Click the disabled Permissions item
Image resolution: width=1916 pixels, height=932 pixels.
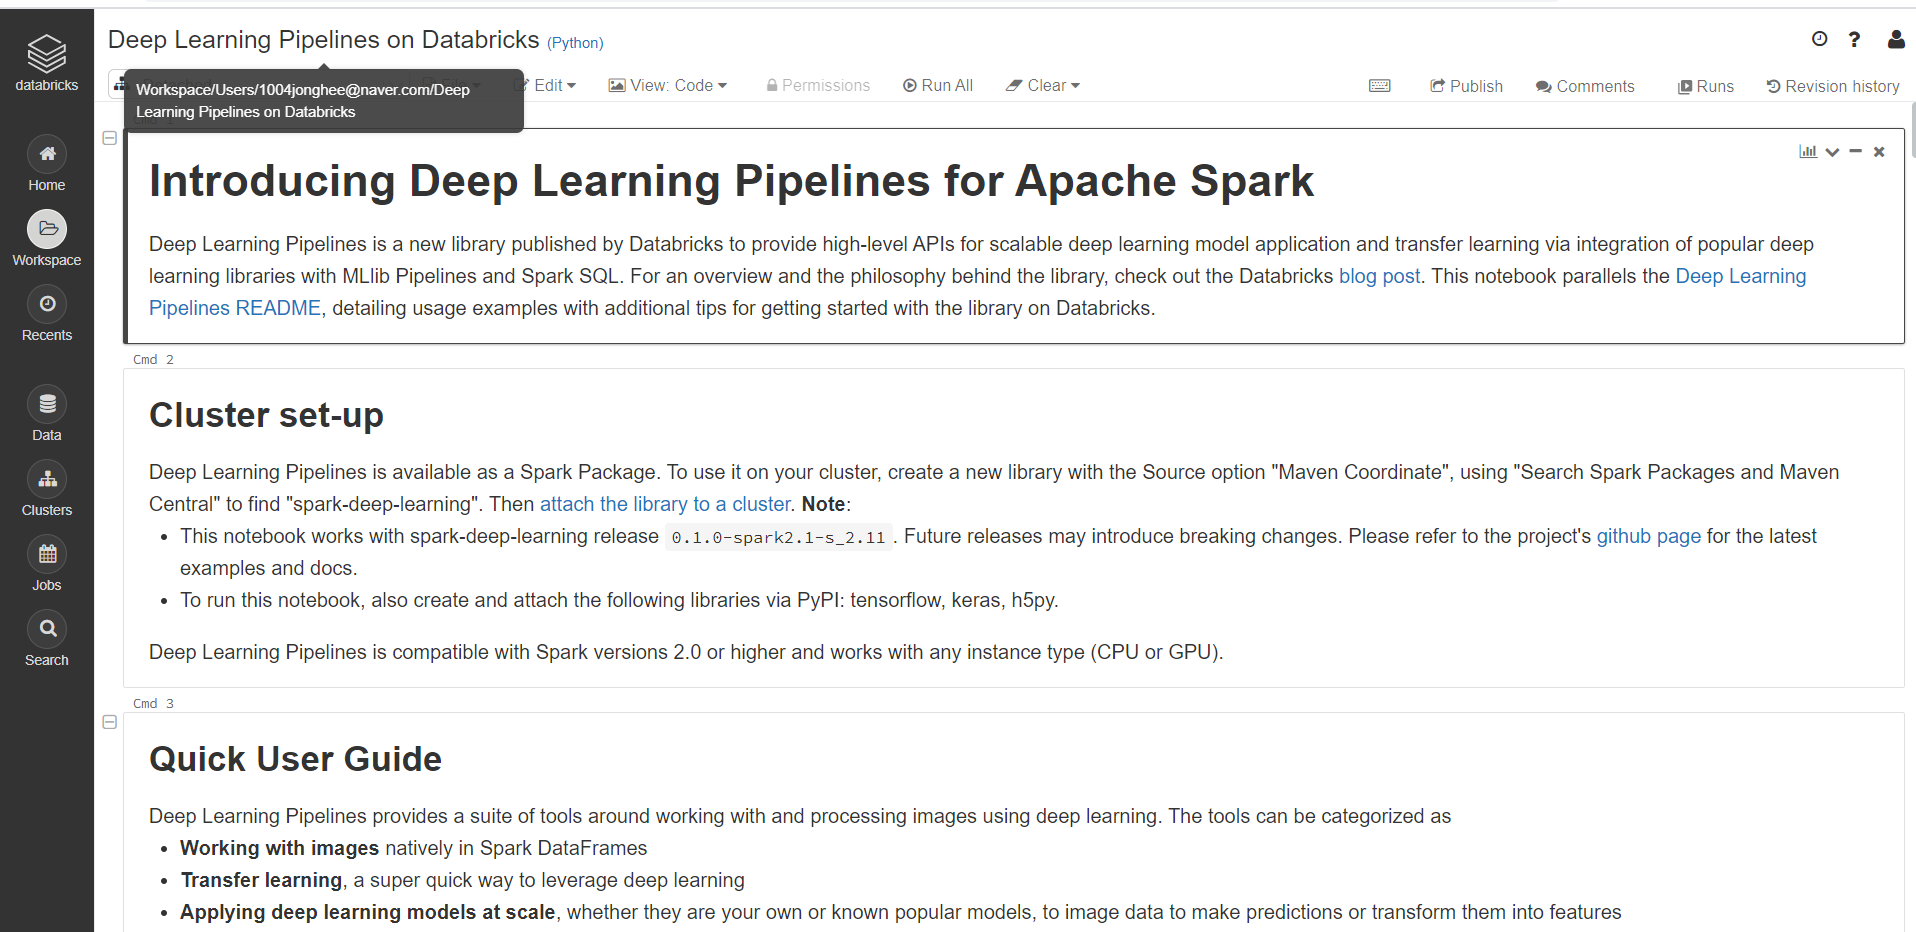[818, 86]
